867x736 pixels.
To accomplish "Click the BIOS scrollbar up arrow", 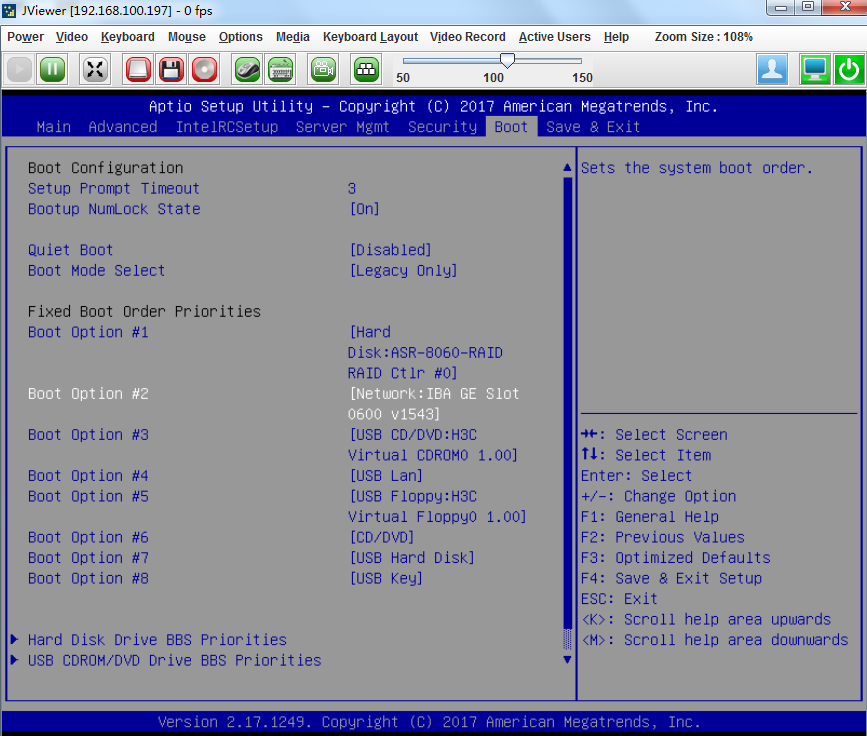I will pos(567,168).
